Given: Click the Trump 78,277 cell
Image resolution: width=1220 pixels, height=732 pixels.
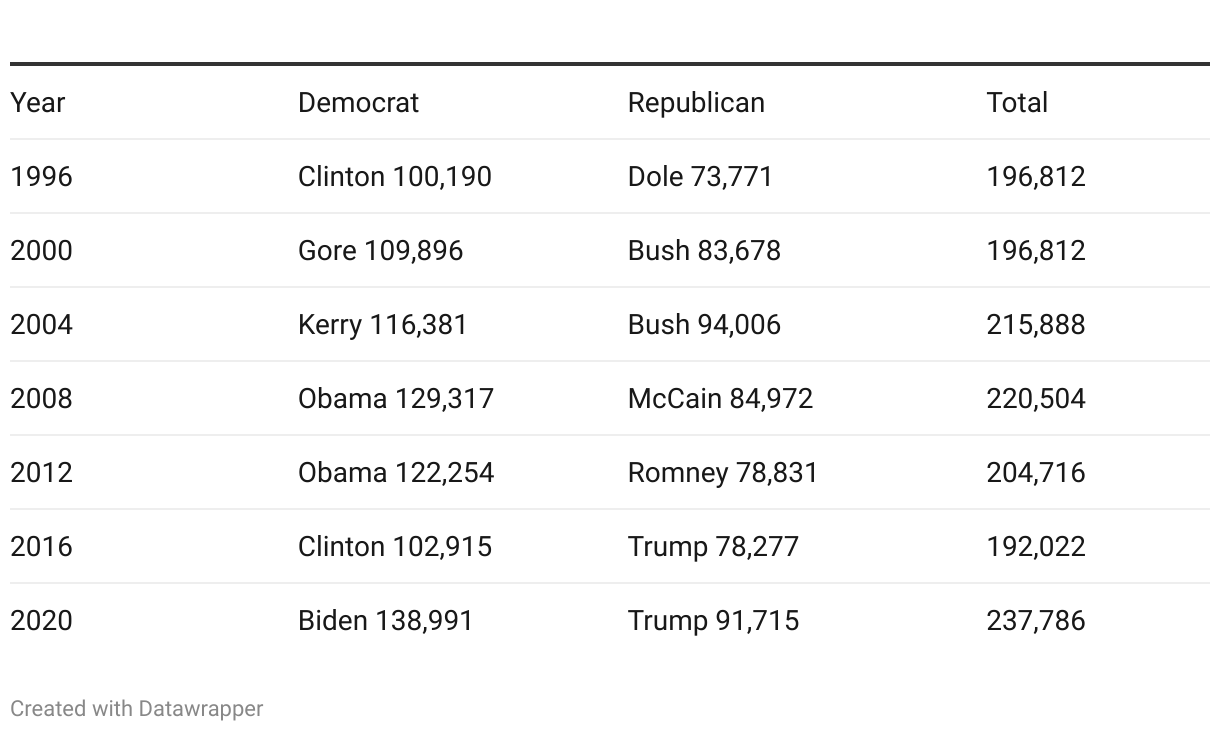Looking at the screenshot, I should (713, 547).
